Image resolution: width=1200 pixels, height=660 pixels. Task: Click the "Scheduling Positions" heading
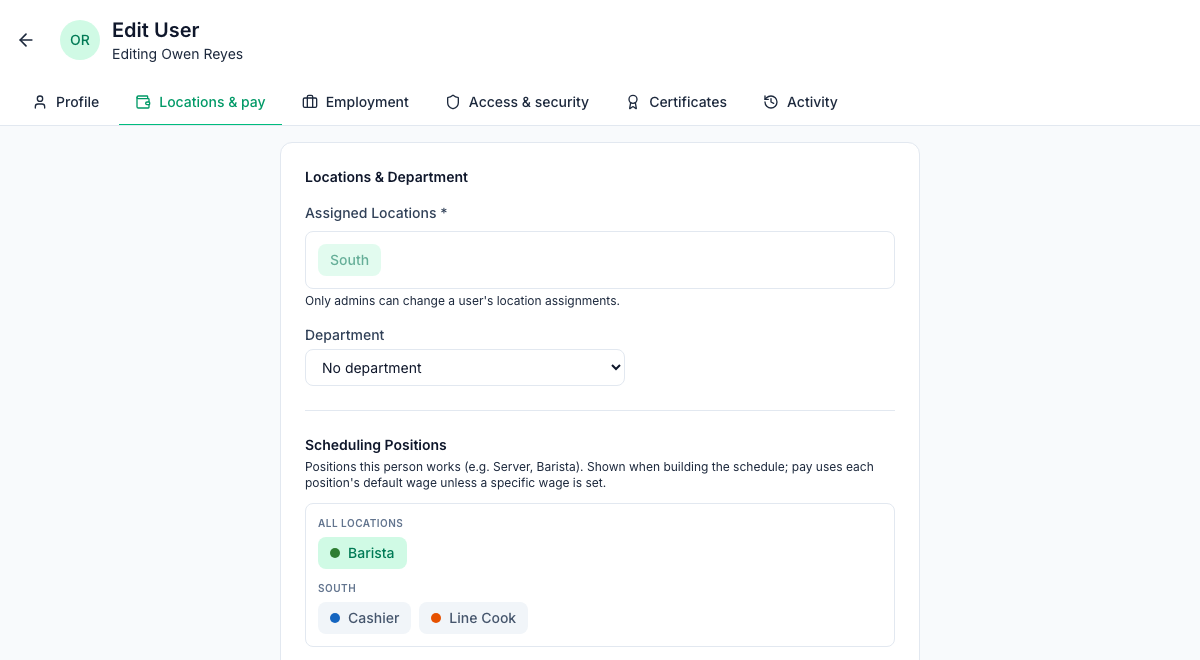click(x=376, y=445)
